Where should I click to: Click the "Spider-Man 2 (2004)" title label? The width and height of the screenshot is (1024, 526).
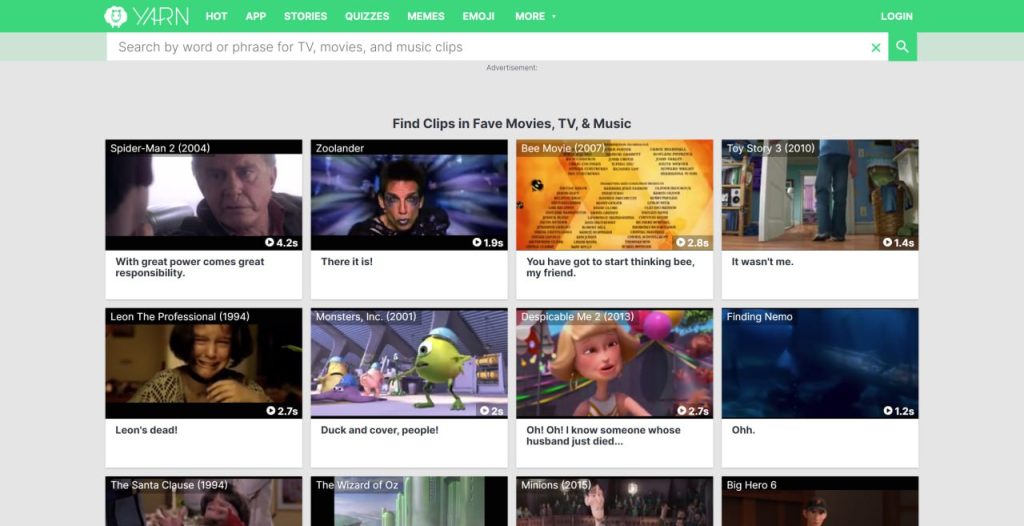(160, 148)
